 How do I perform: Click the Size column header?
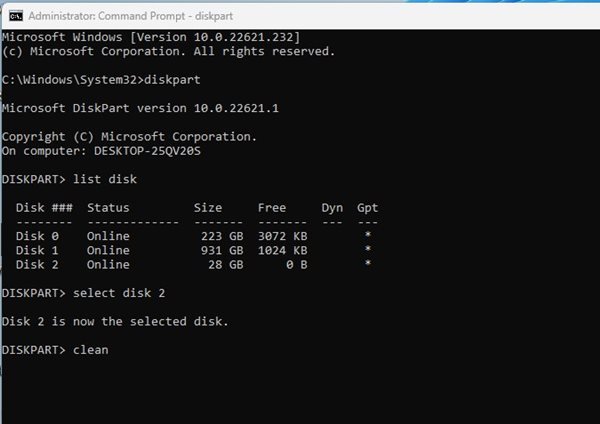[208, 207]
